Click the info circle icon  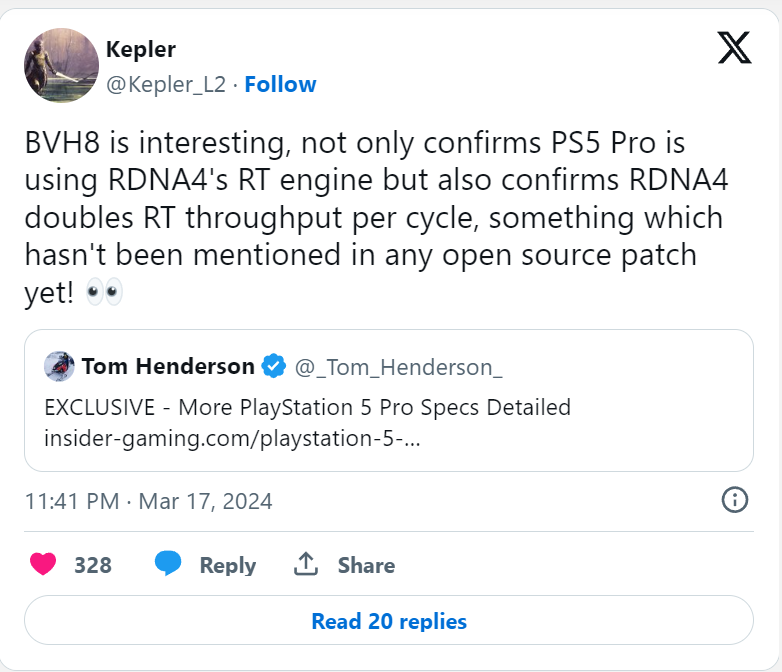735,499
